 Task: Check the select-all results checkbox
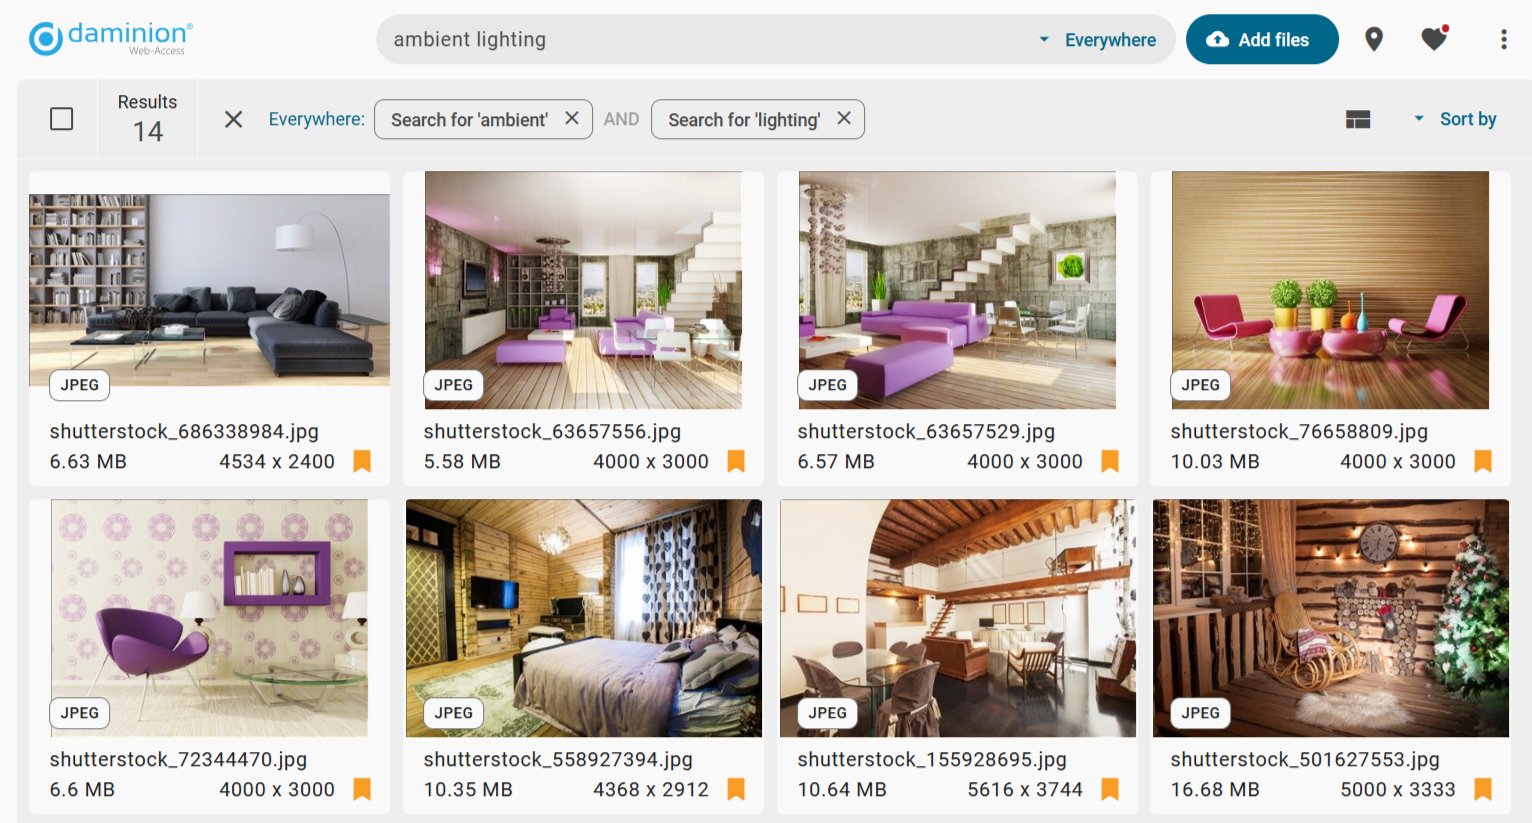[x=62, y=119]
